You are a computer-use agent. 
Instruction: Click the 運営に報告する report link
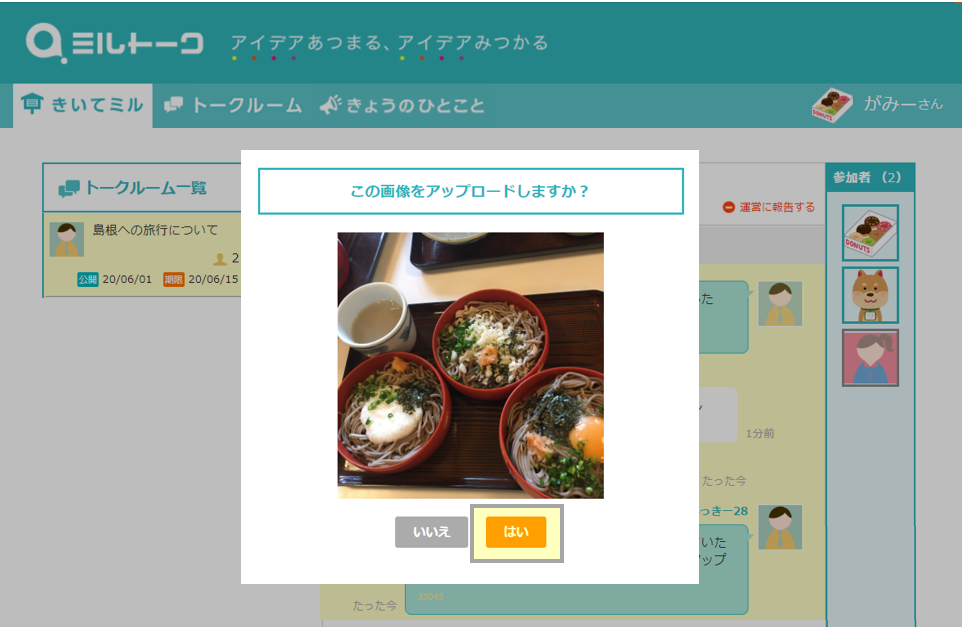[768, 207]
